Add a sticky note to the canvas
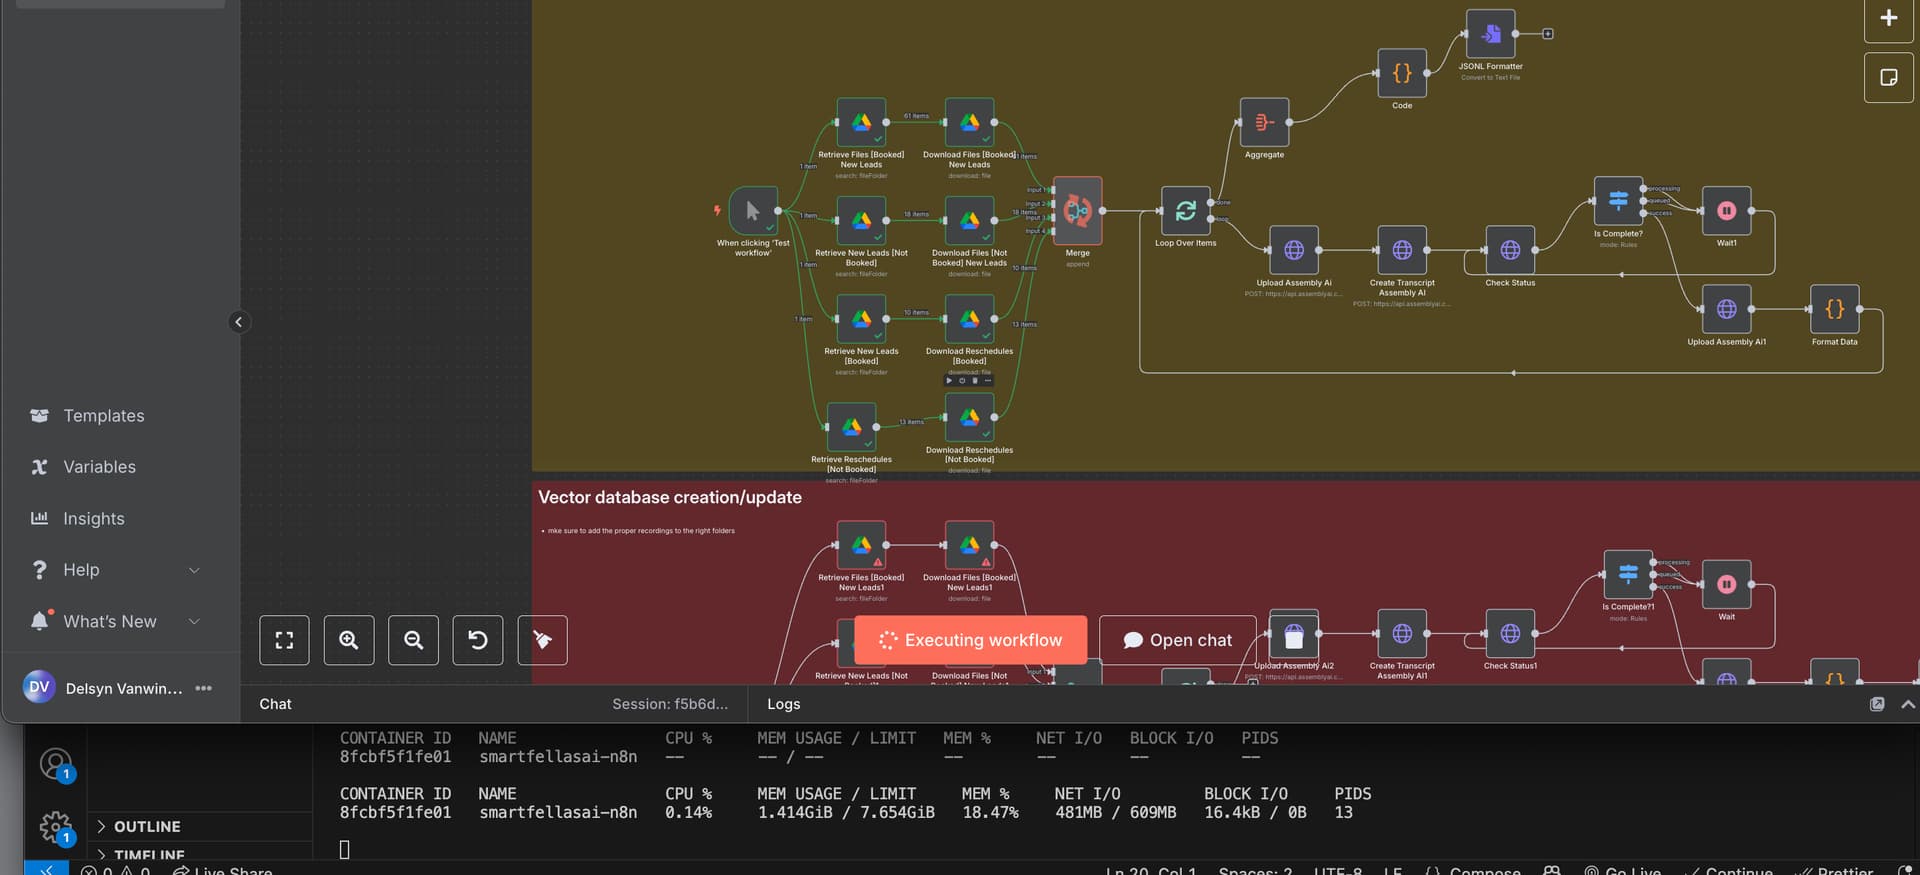 (x=1888, y=78)
